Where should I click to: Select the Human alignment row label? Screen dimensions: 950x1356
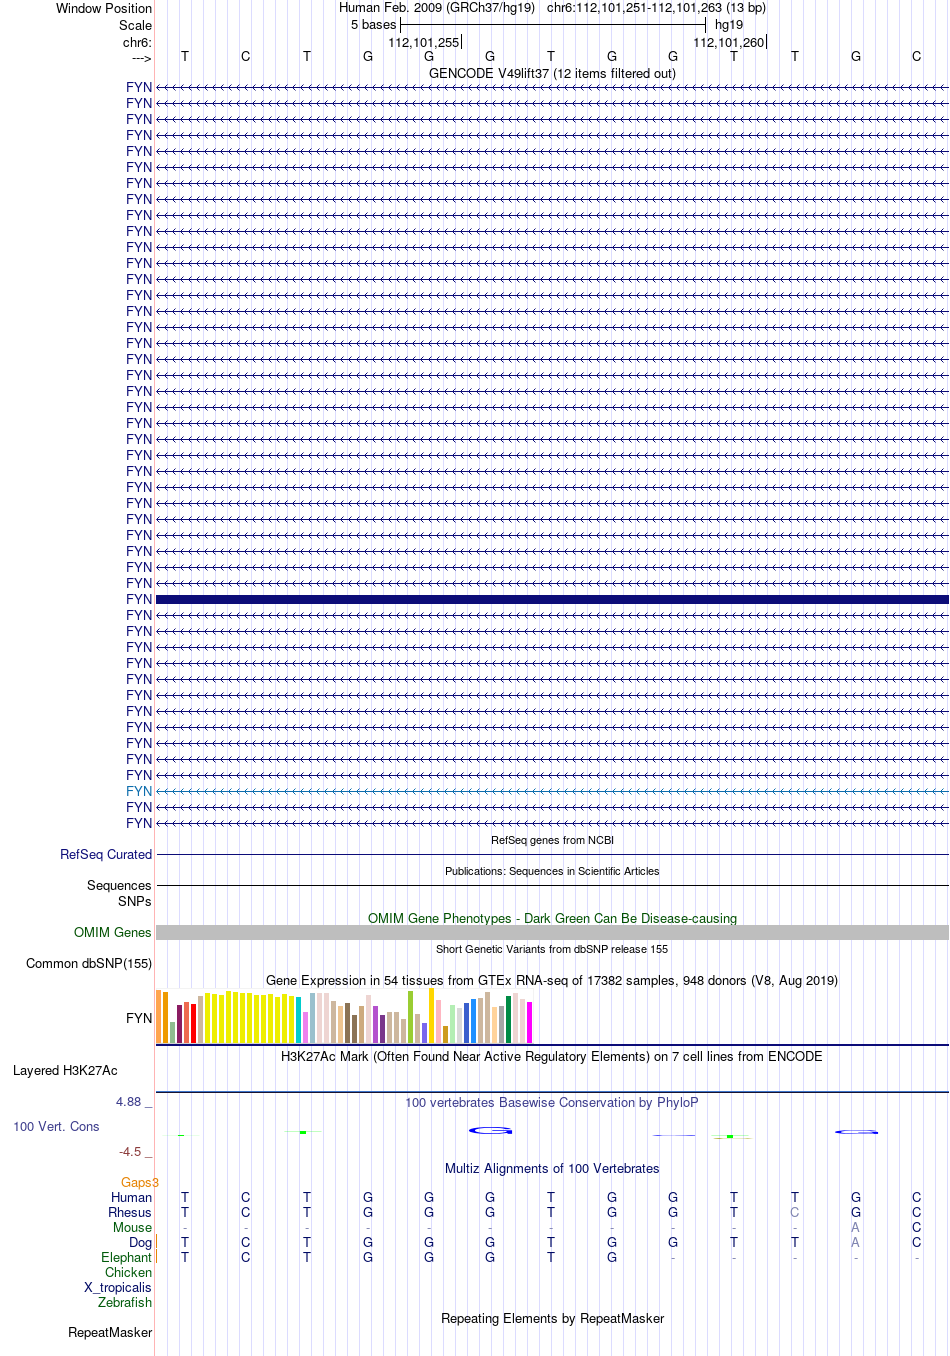132,1197
